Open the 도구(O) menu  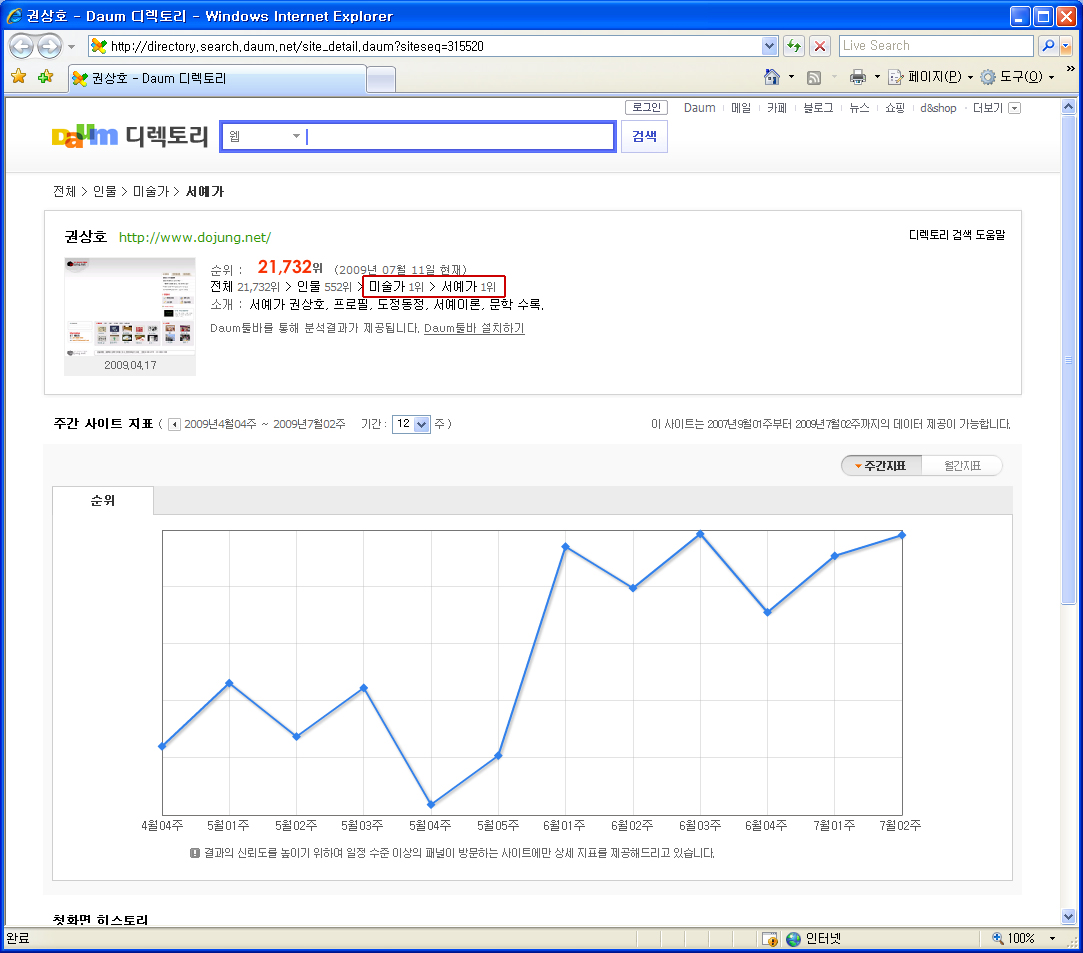(1017, 77)
